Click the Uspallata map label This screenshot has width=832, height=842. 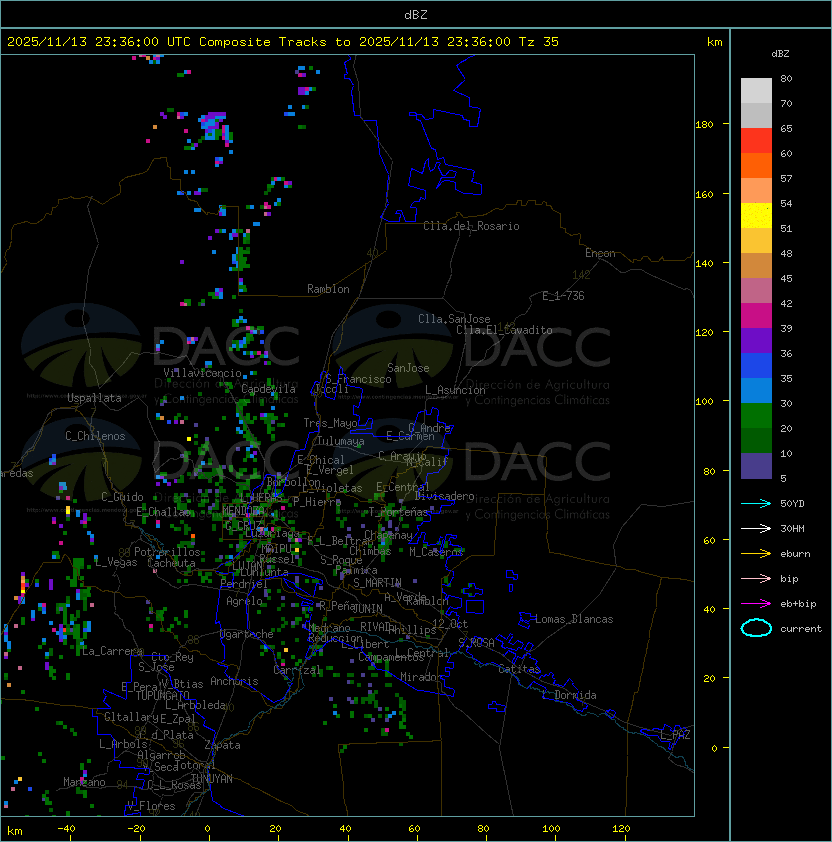(94, 398)
